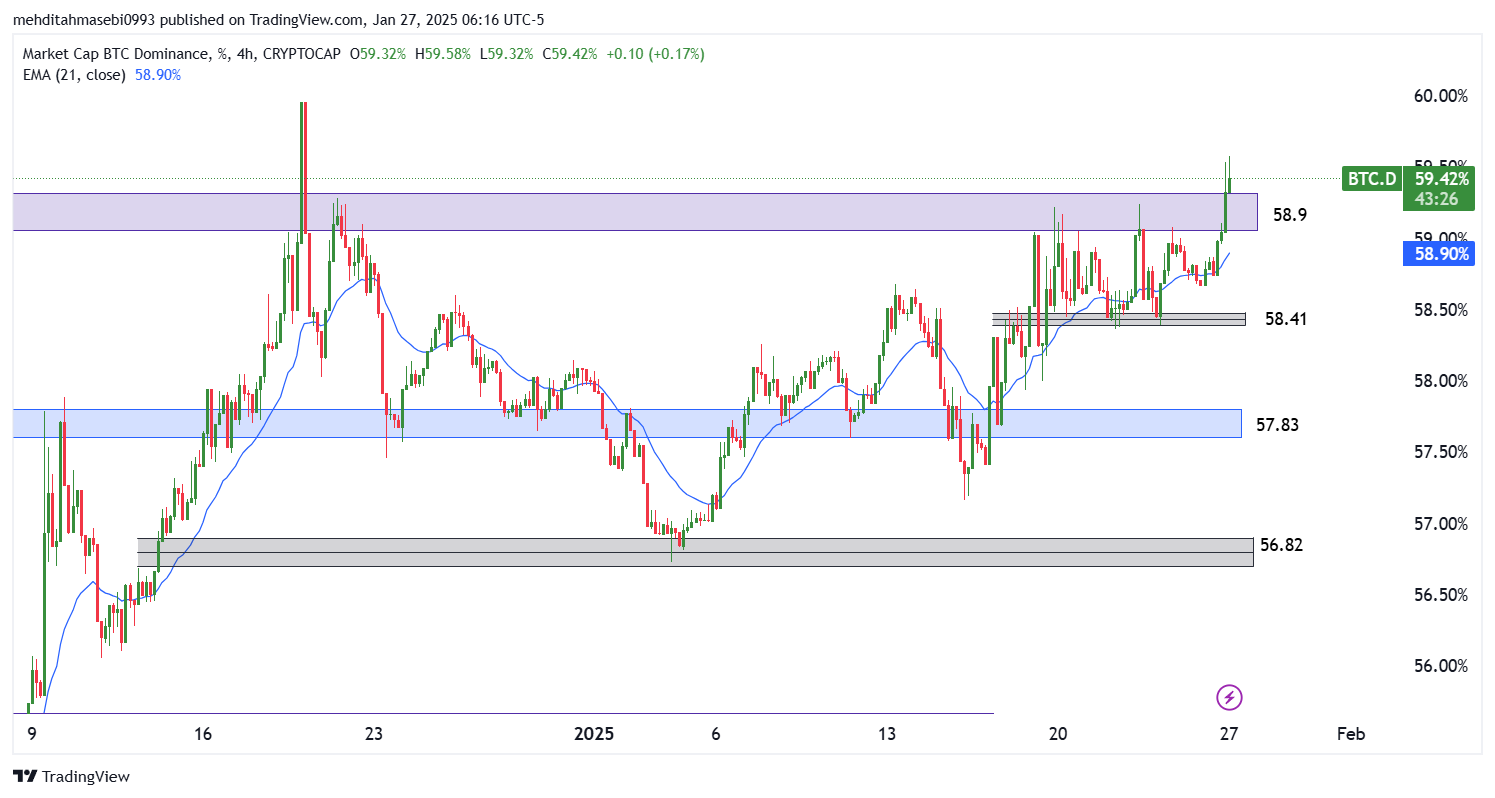Click the 58.41 zone label
This screenshot has height=798, width=1495.
pos(1286,319)
